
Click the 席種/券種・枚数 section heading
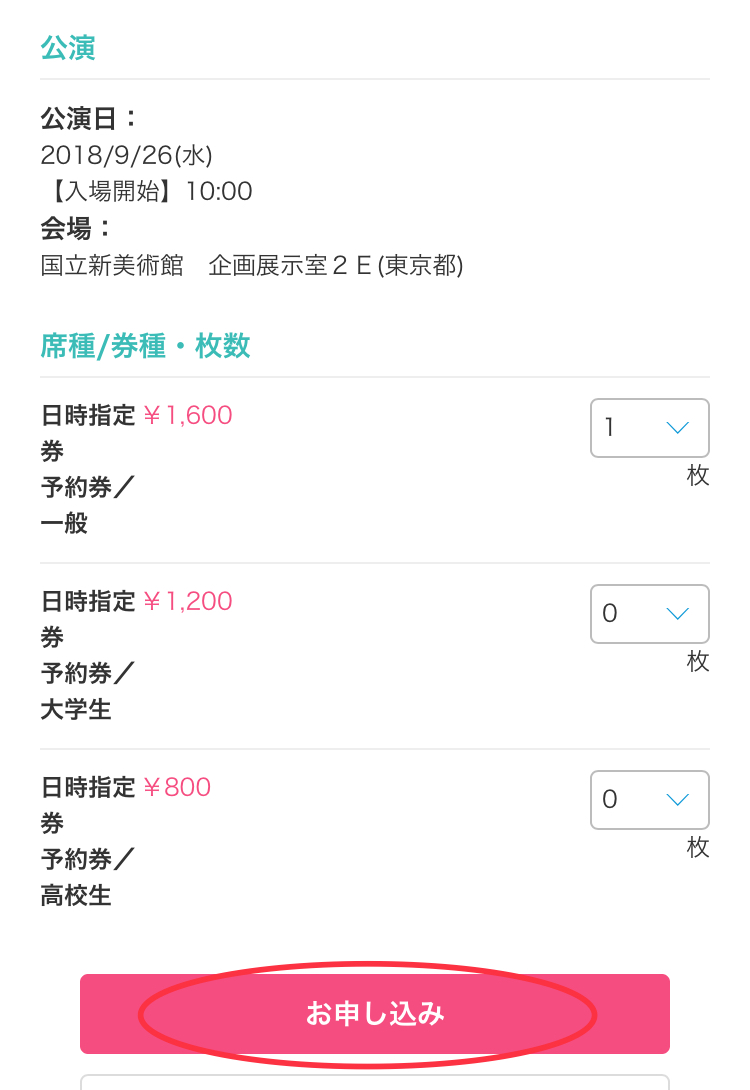[145, 345]
